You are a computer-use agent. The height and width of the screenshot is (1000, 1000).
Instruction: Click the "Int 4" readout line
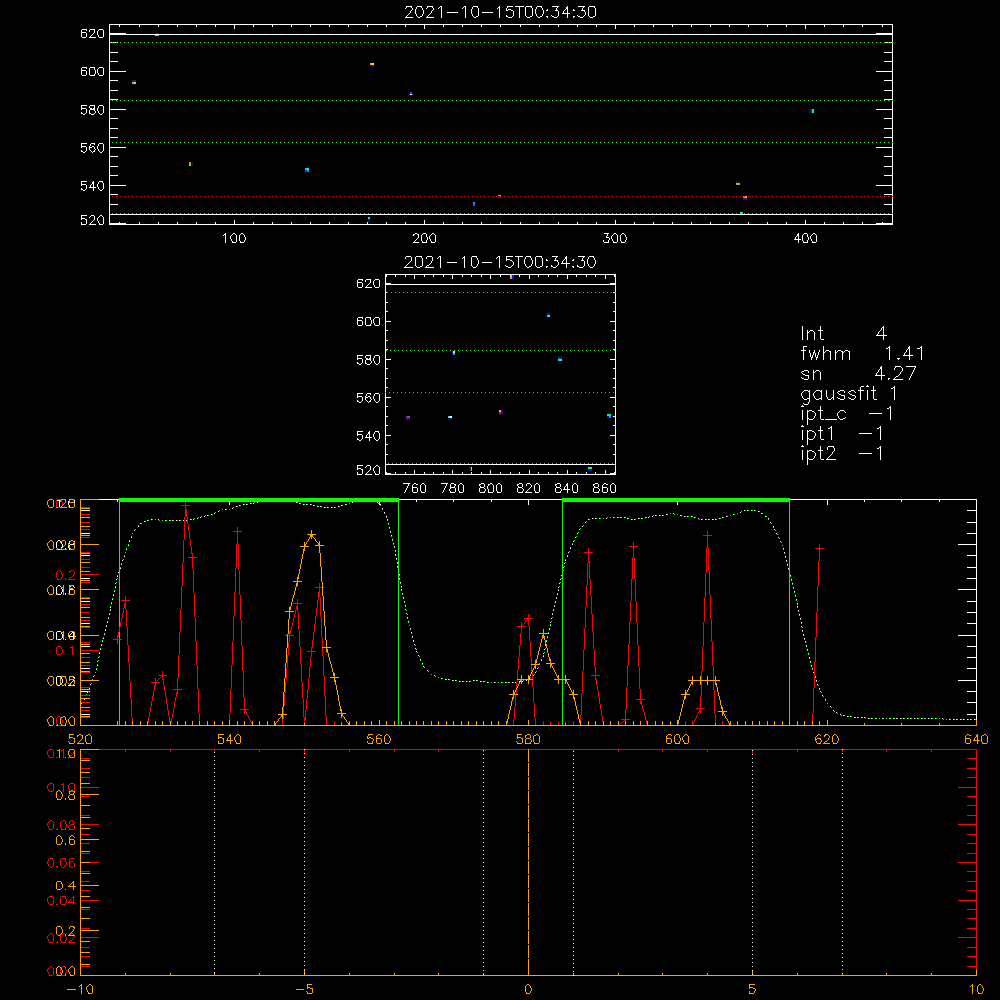coord(843,334)
